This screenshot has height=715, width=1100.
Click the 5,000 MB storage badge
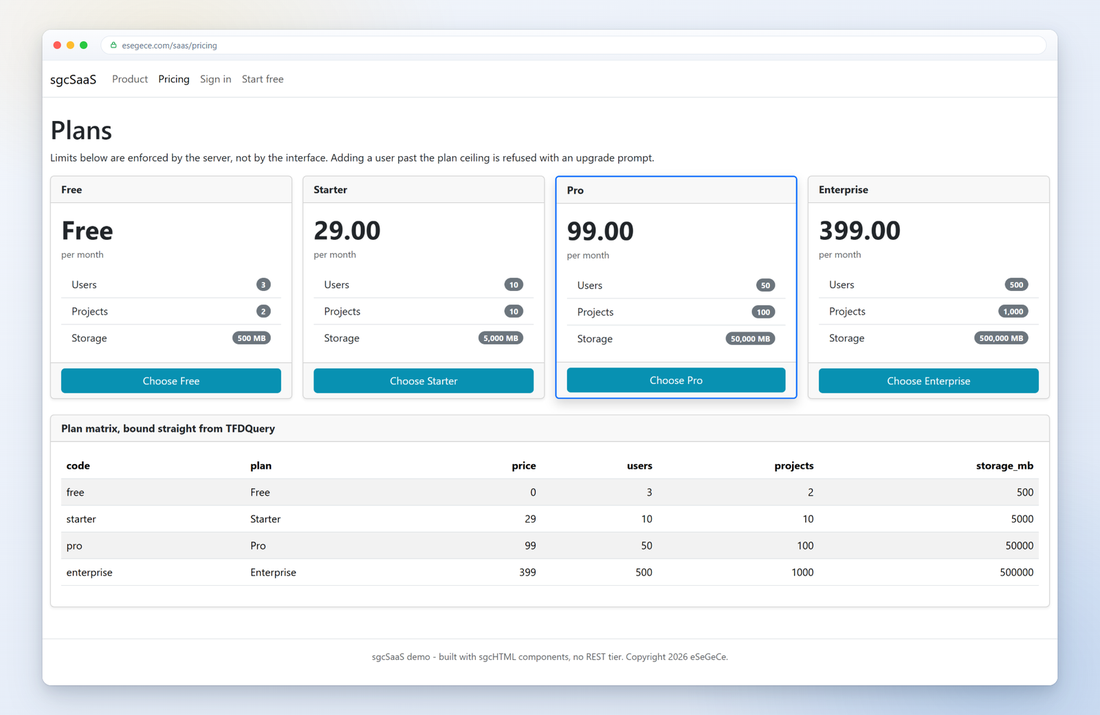[501, 338]
